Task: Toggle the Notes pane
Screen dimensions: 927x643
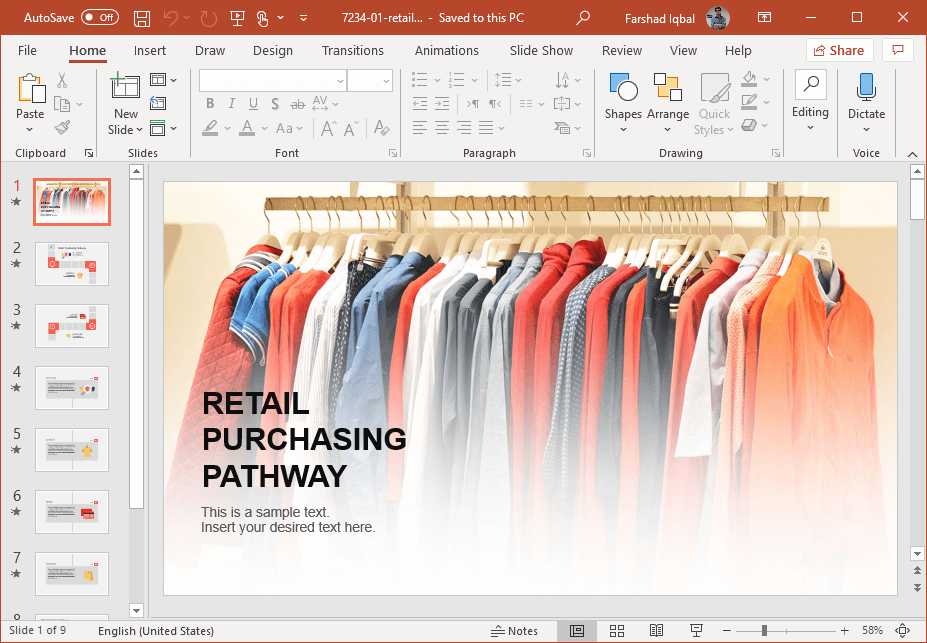Action: [x=515, y=631]
